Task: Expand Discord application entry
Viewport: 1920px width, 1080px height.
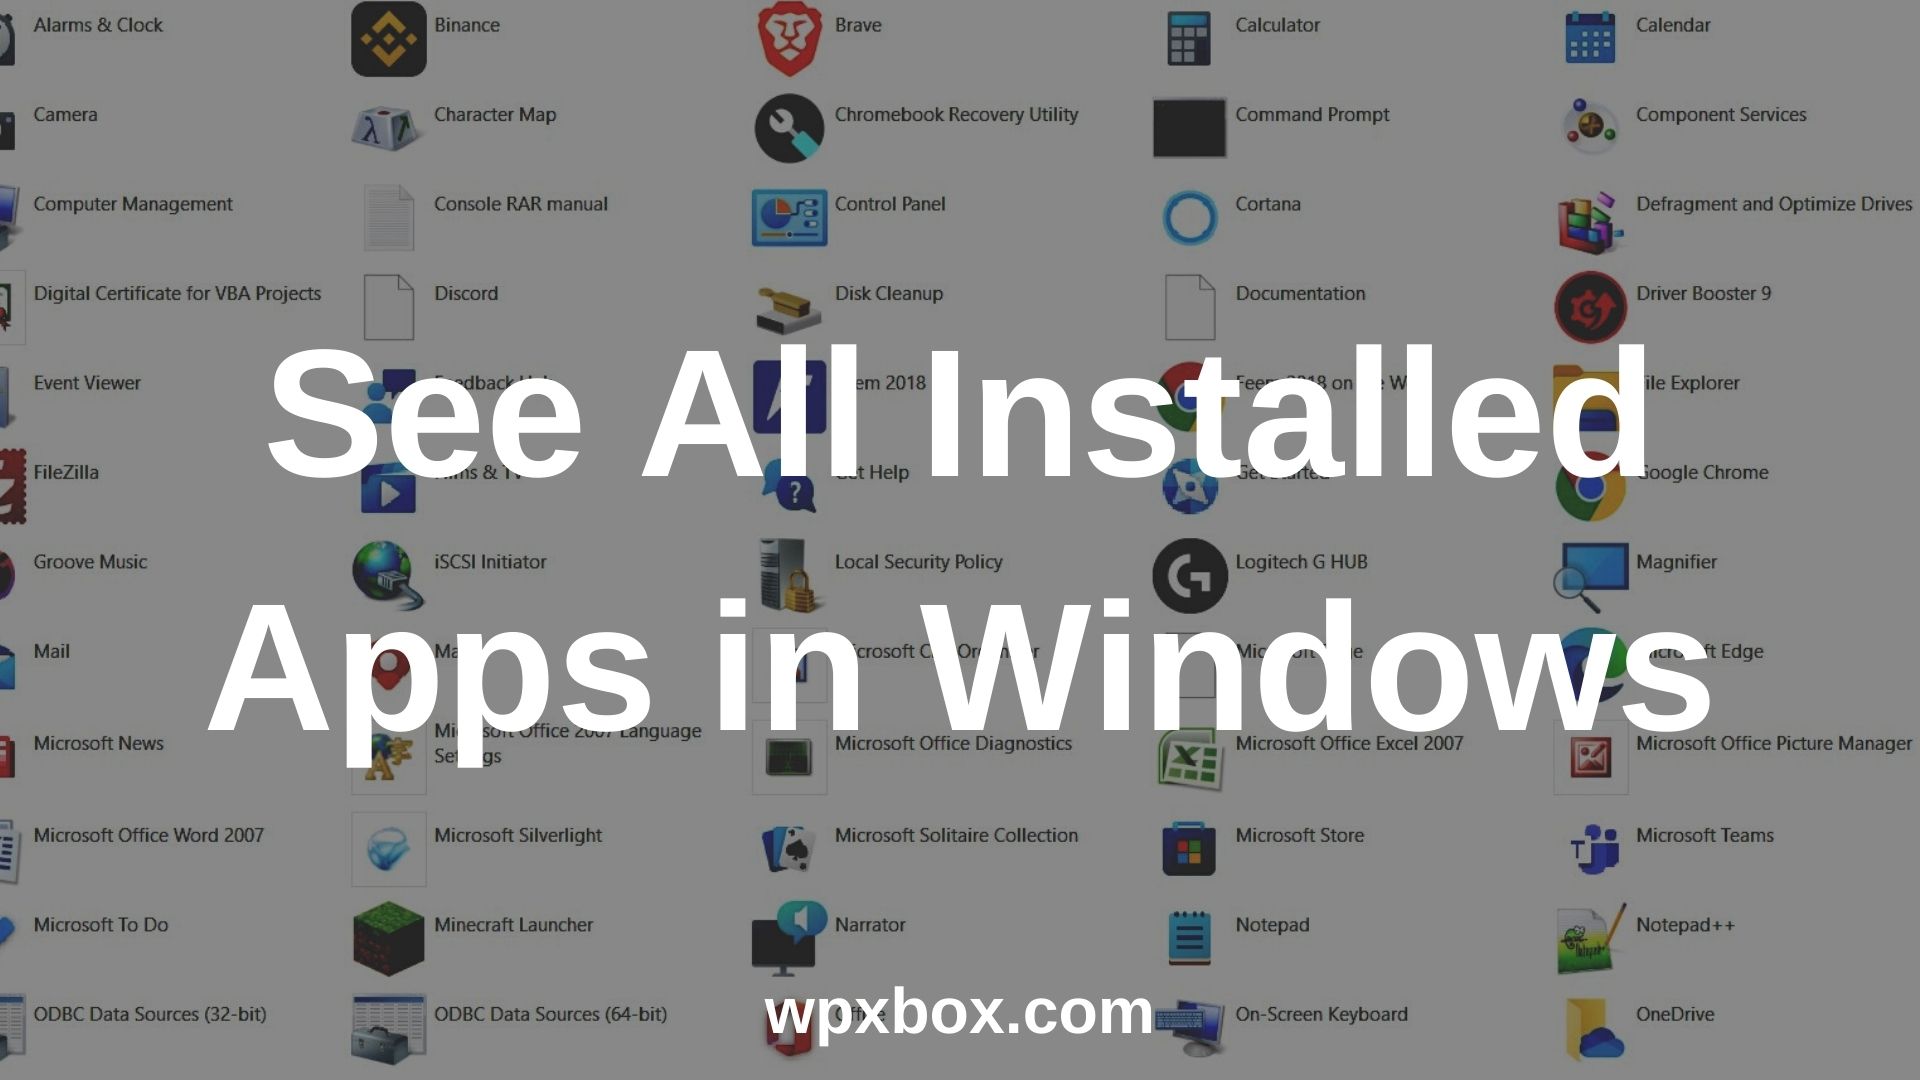Action: [x=462, y=293]
